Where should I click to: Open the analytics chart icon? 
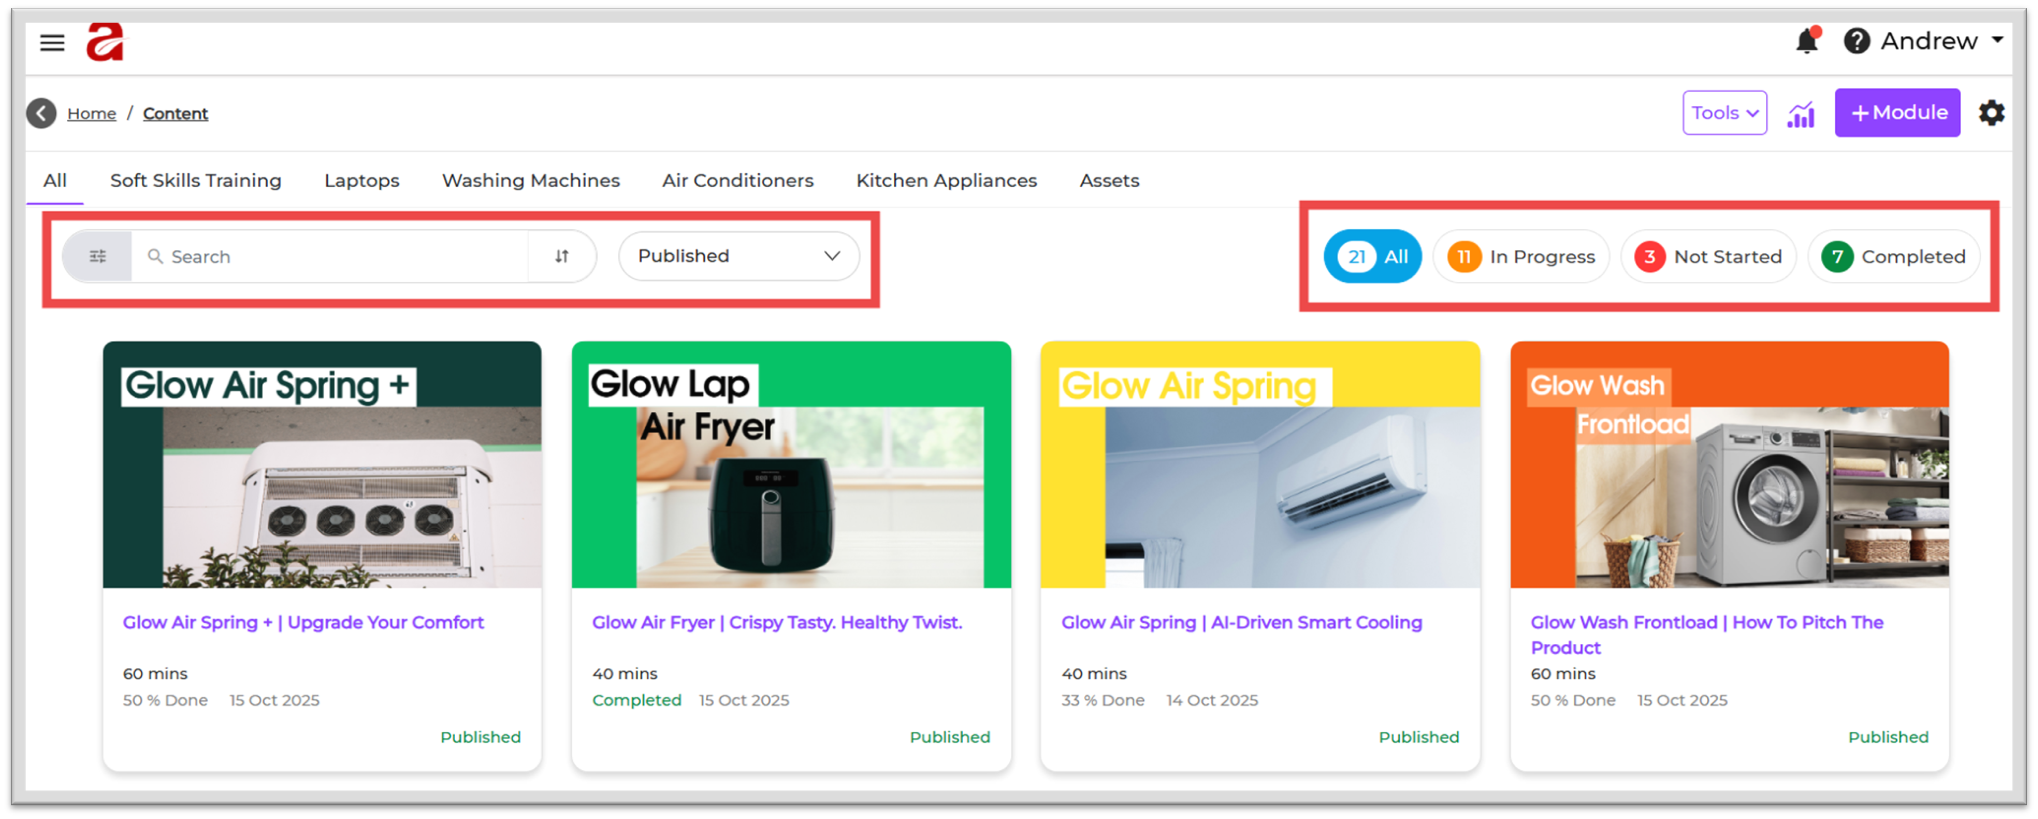tap(1801, 114)
